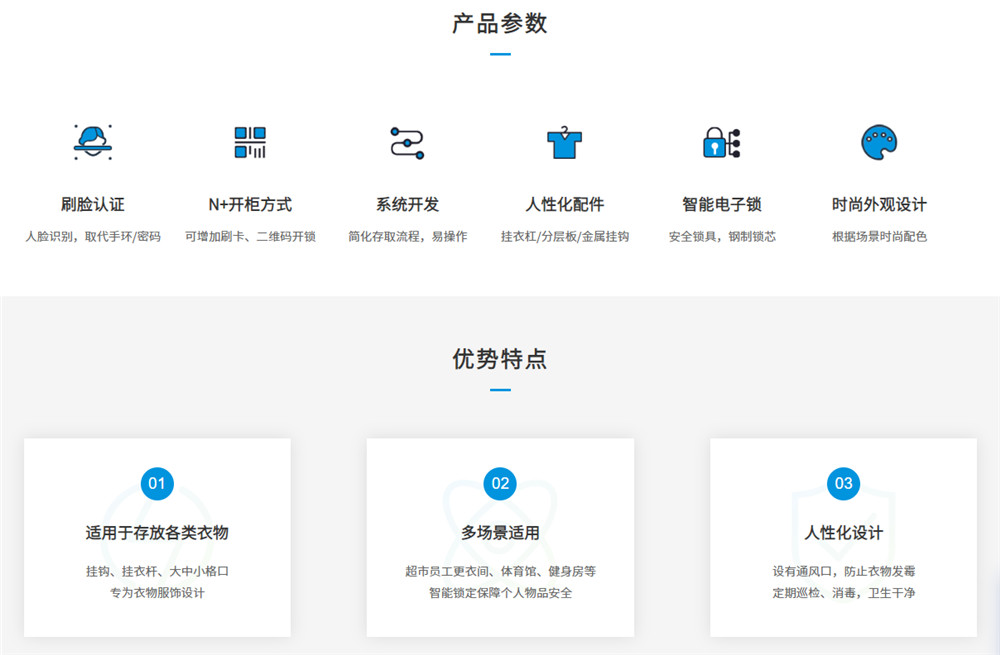Click the face recognition icon
This screenshot has height=655, width=1000.
(x=93, y=142)
